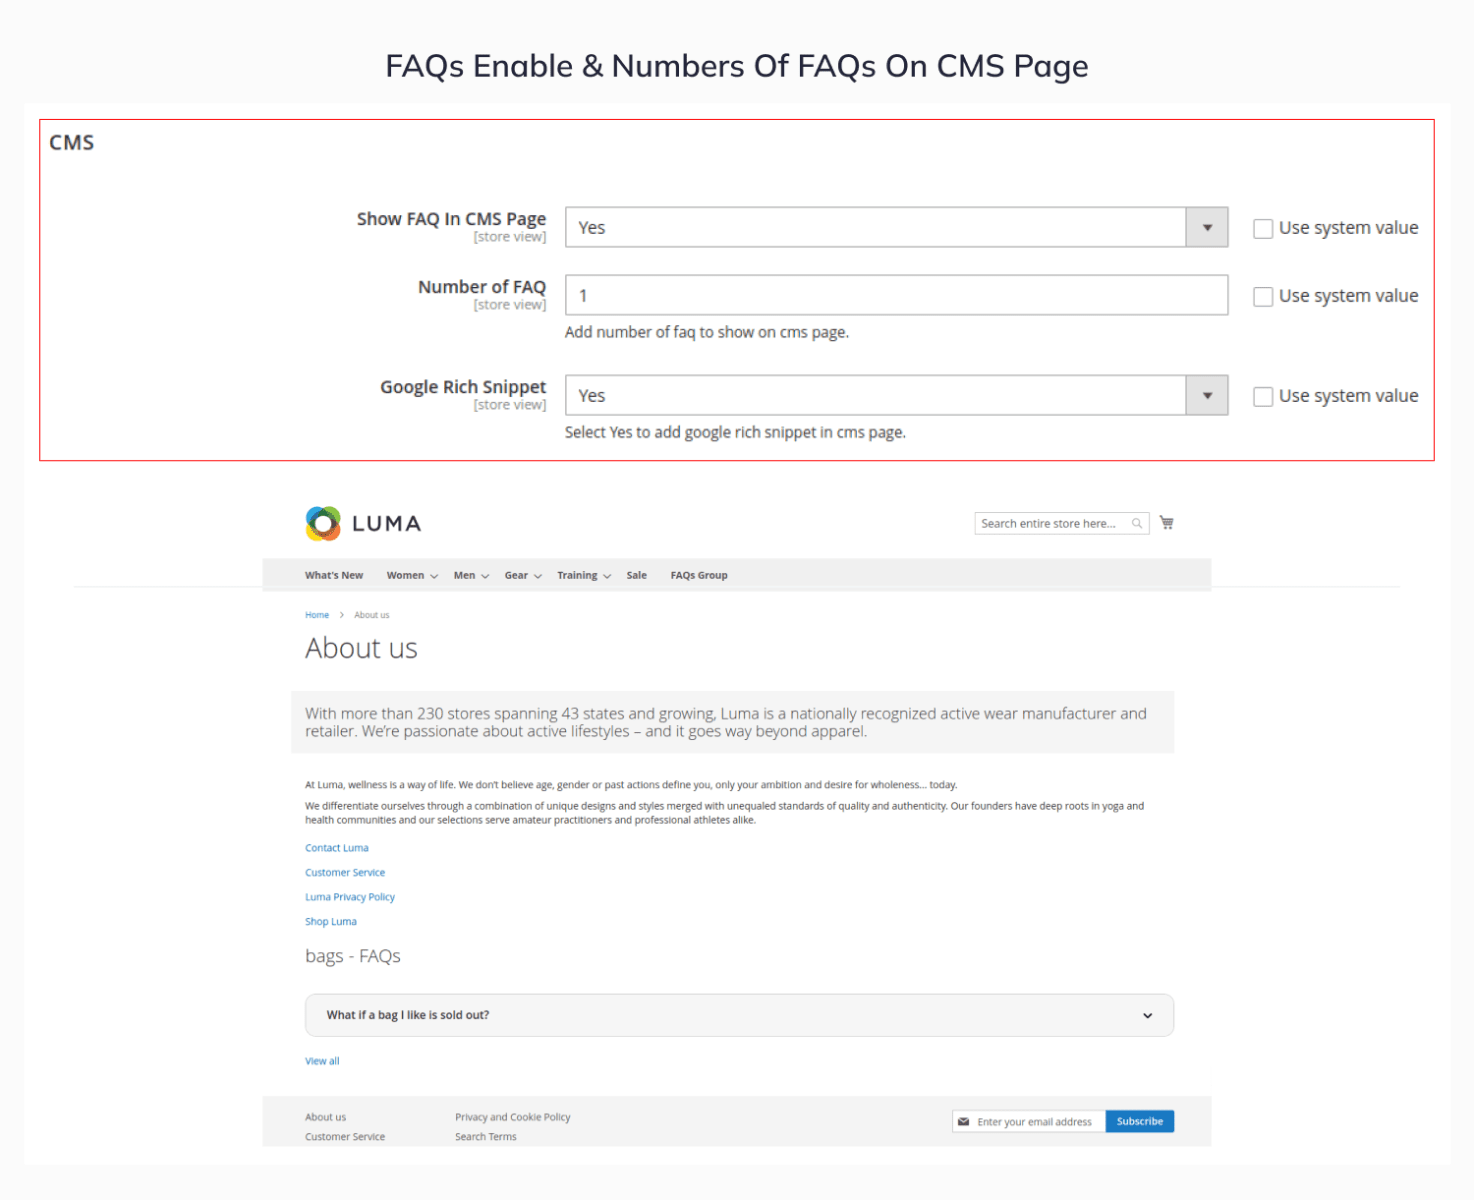Open the shopping cart icon
Screen dimensions: 1474x1200
click(1166, 523)
